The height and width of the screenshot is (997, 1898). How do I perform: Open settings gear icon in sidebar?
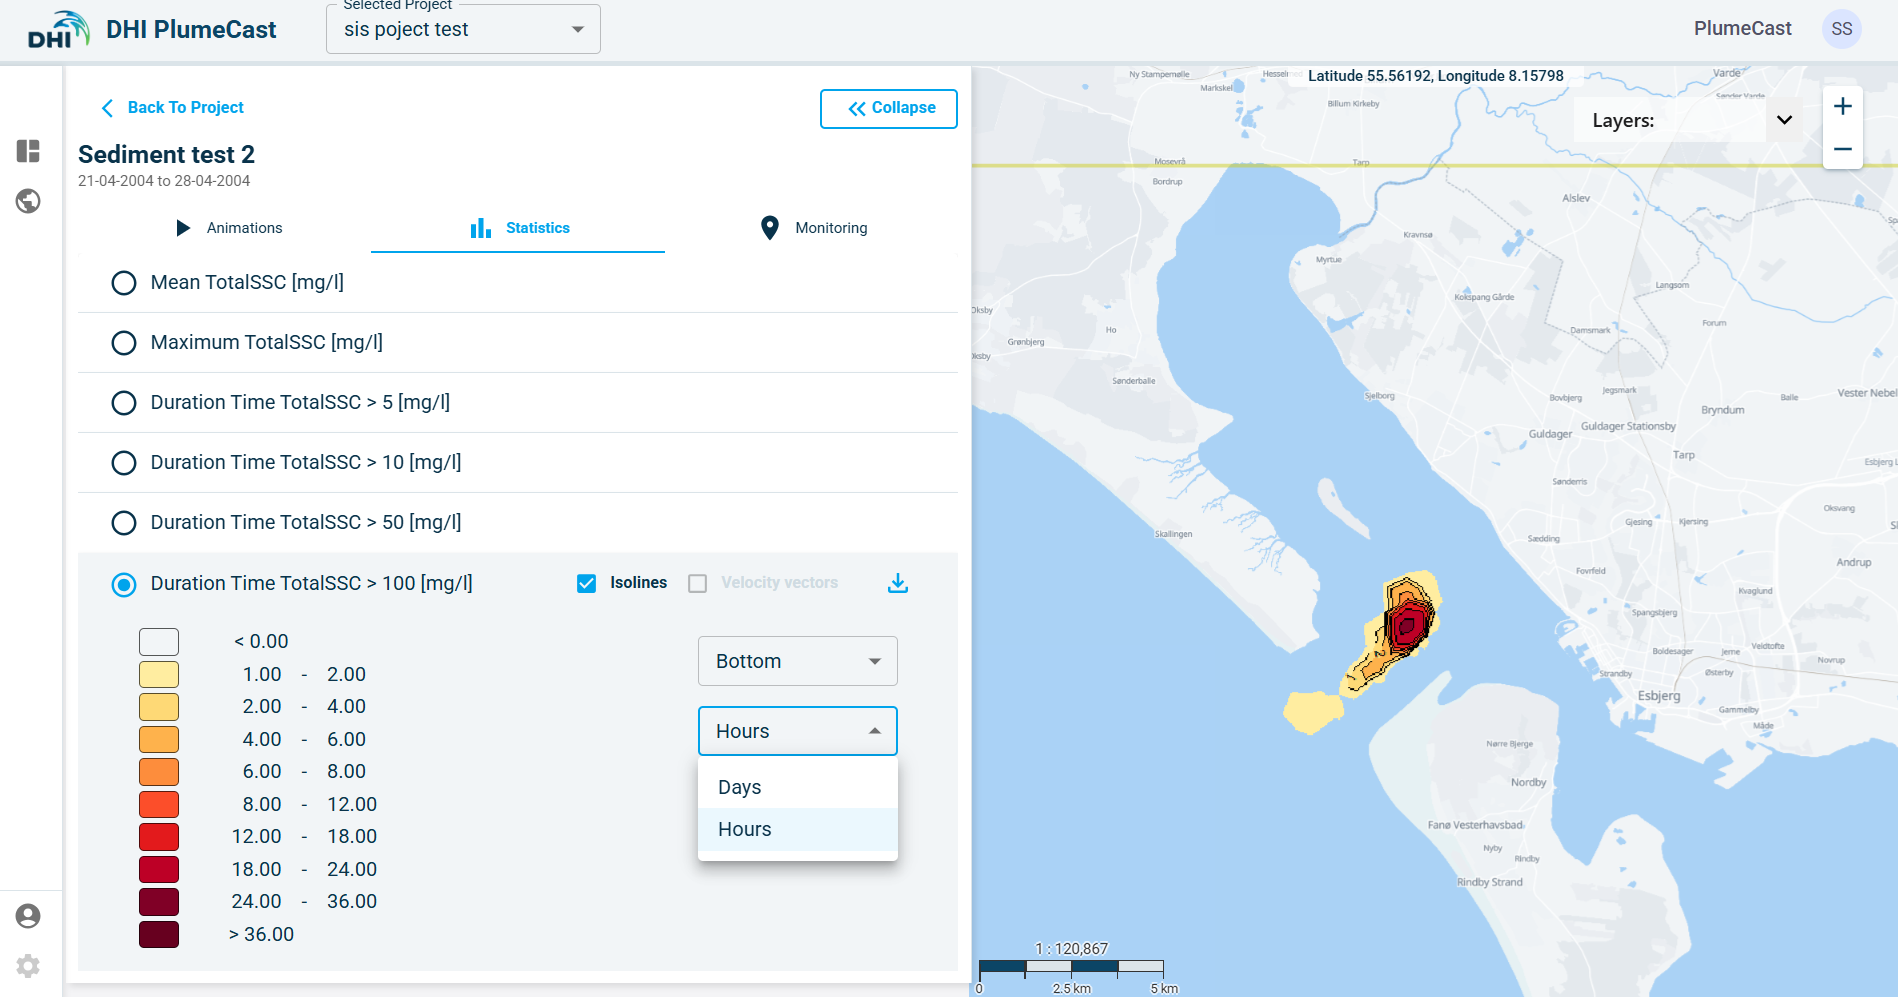pos(28,966)
